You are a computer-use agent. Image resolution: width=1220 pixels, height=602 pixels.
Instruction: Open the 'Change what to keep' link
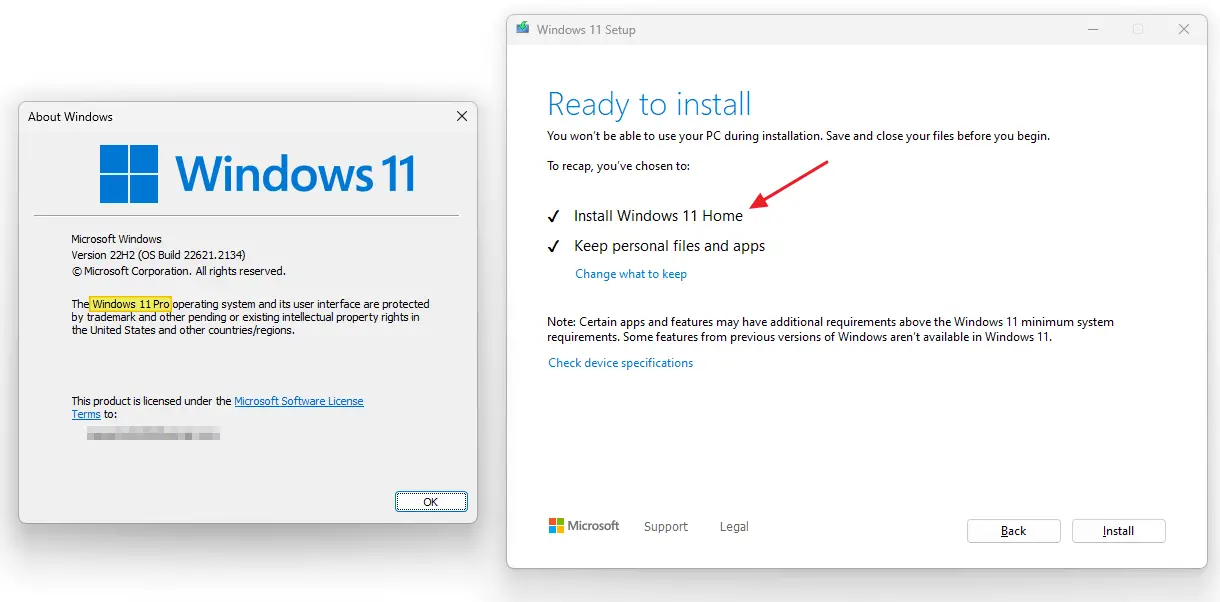point(631,274)
